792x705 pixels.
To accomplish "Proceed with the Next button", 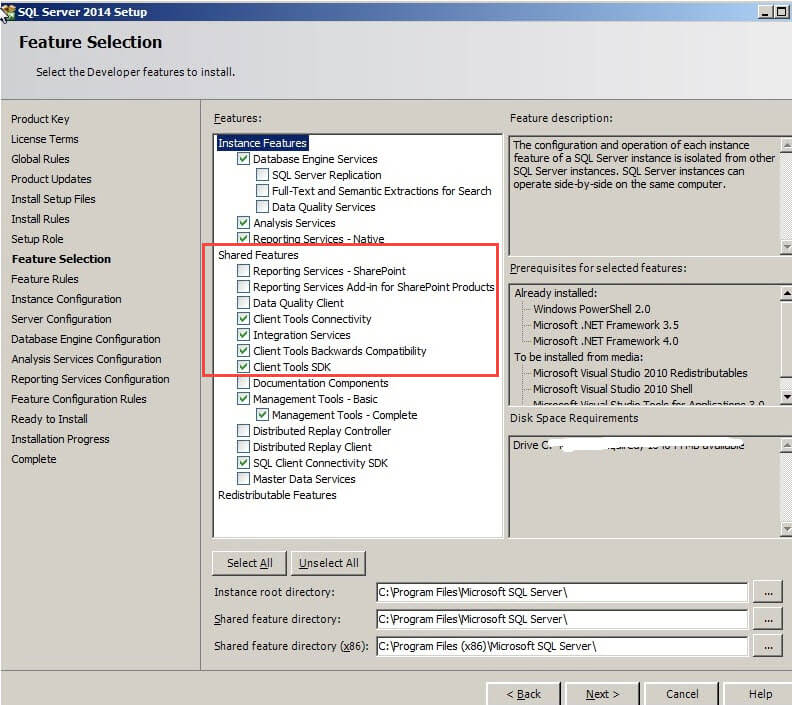I will (x=602, y=694).
